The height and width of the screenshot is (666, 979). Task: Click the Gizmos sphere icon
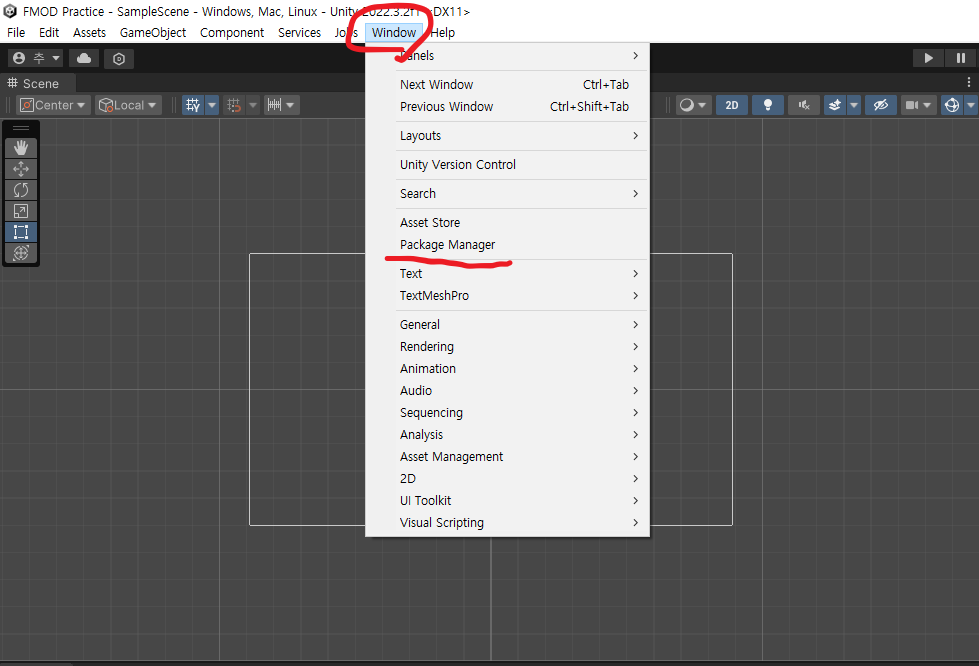point(952,105)
